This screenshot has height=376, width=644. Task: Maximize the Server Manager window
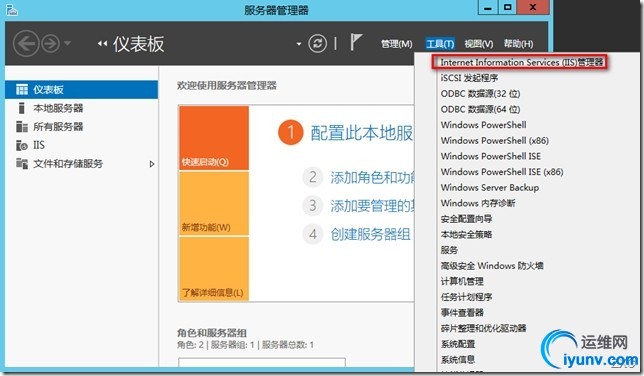508,8
